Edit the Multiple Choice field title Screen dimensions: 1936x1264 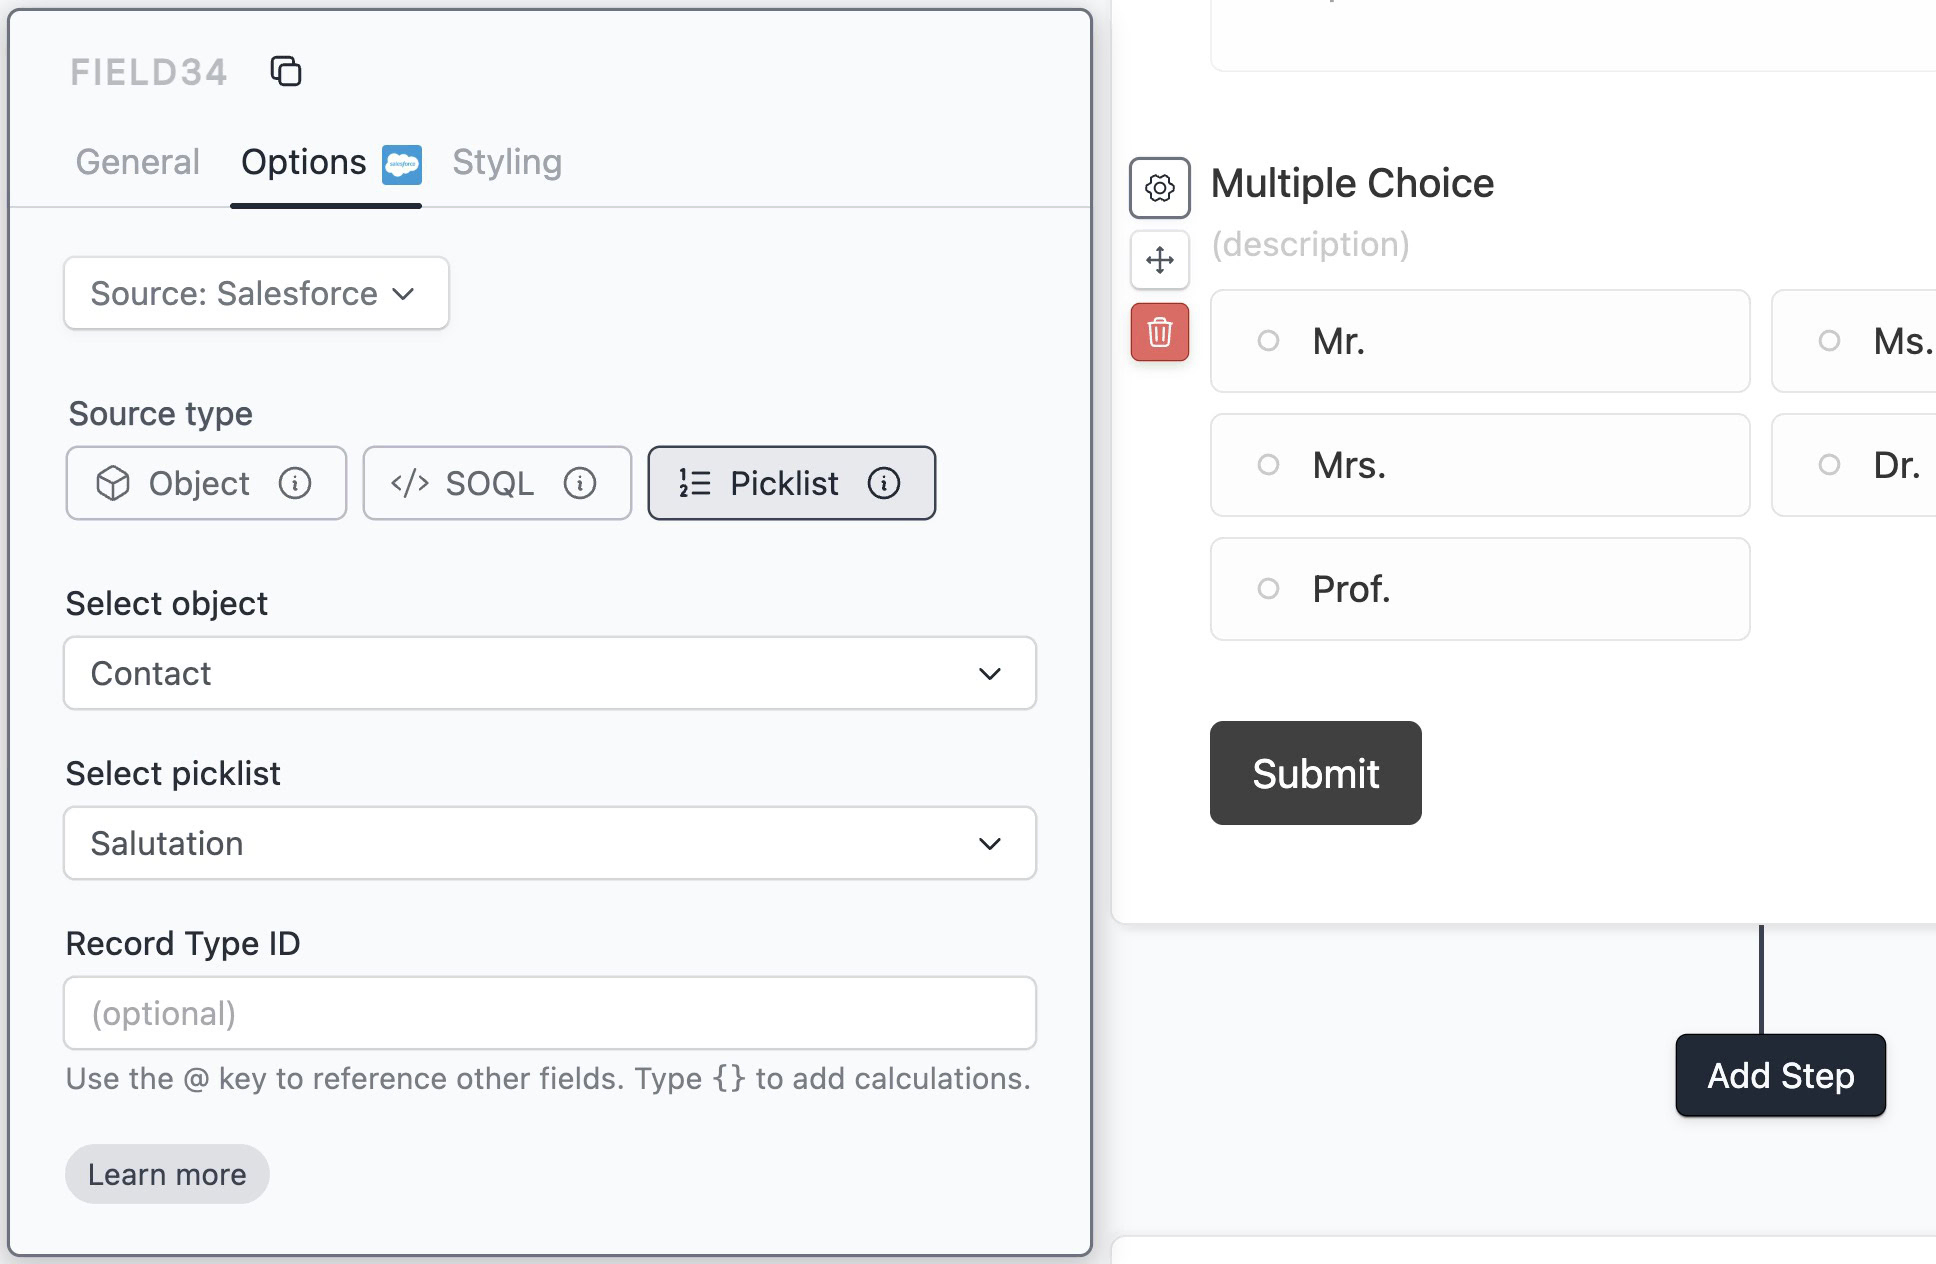(x=1353, y=183)
